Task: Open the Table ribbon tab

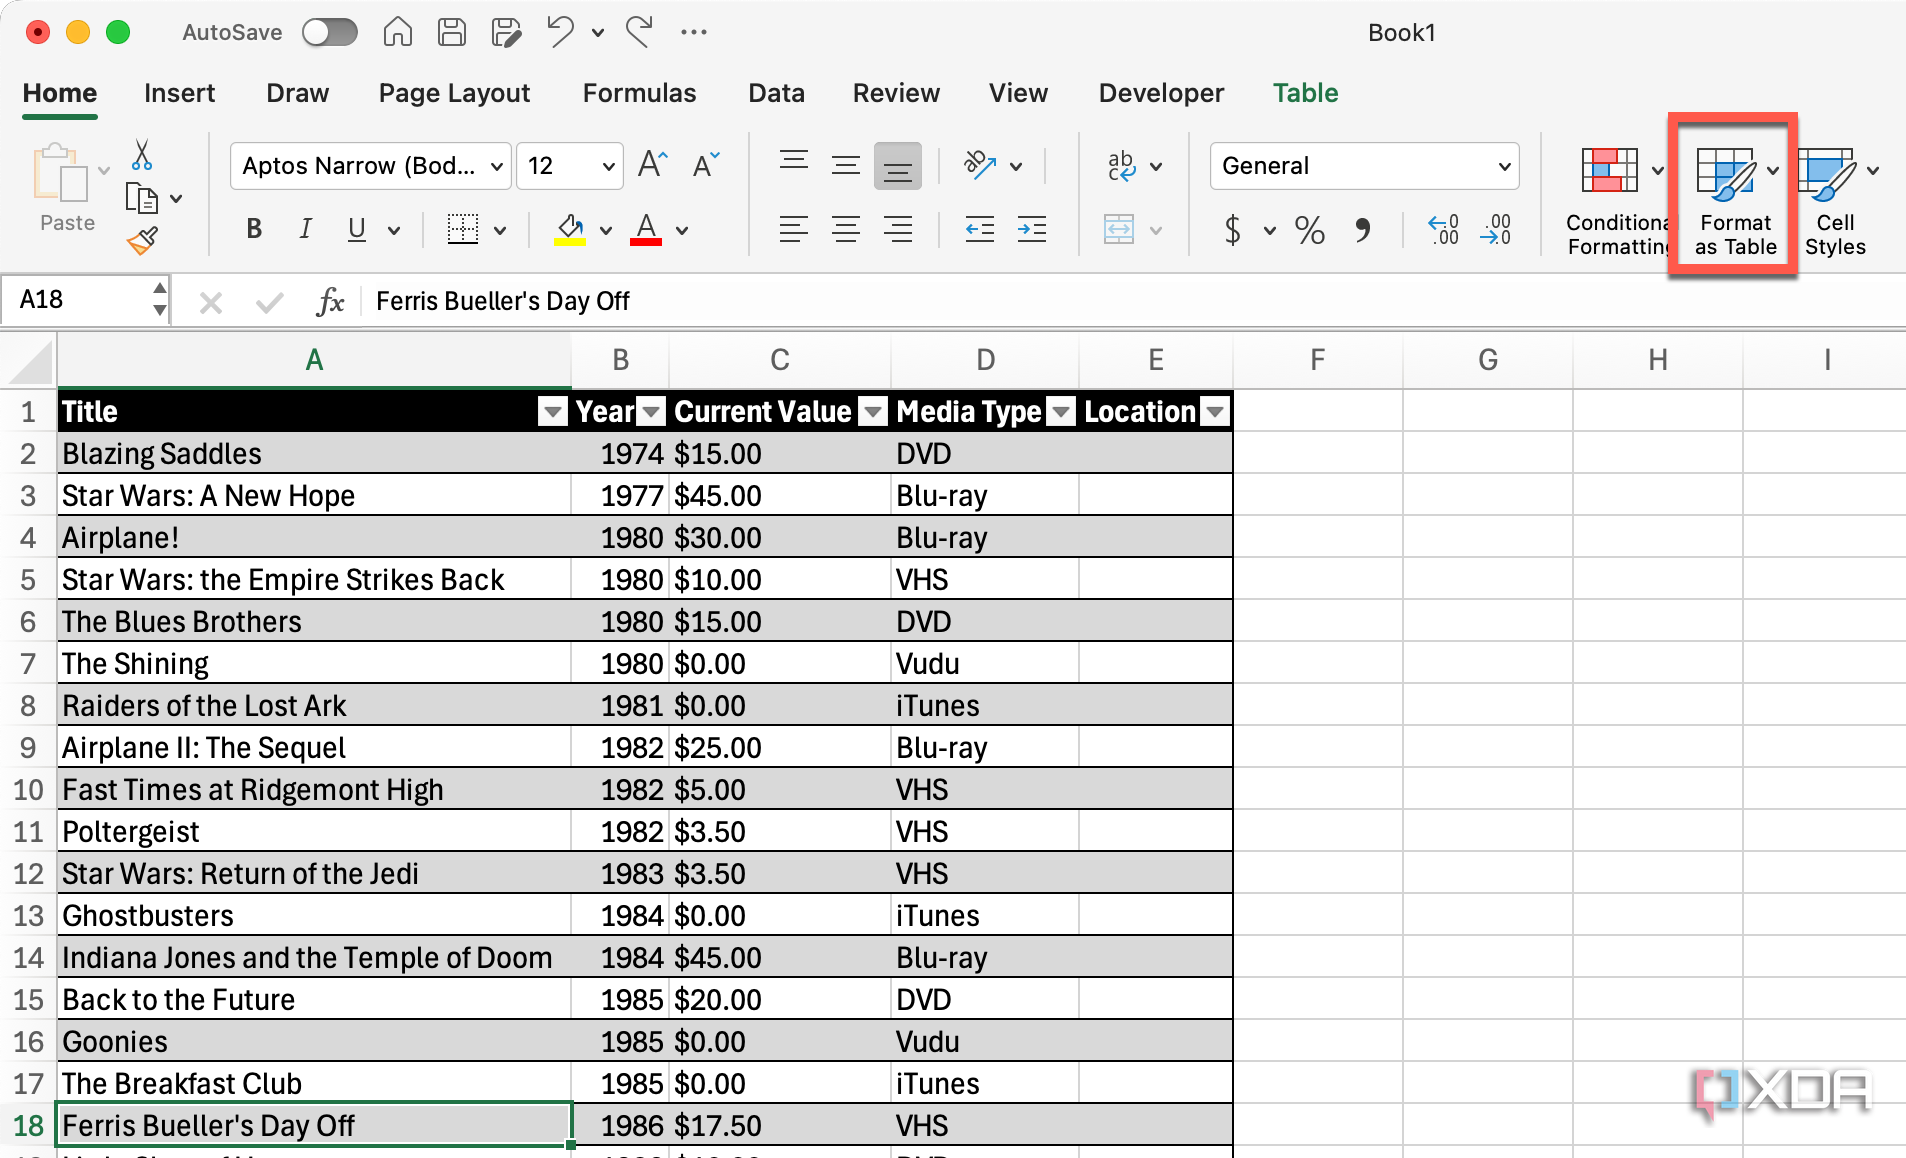Action: click(x=1305, y=93)
